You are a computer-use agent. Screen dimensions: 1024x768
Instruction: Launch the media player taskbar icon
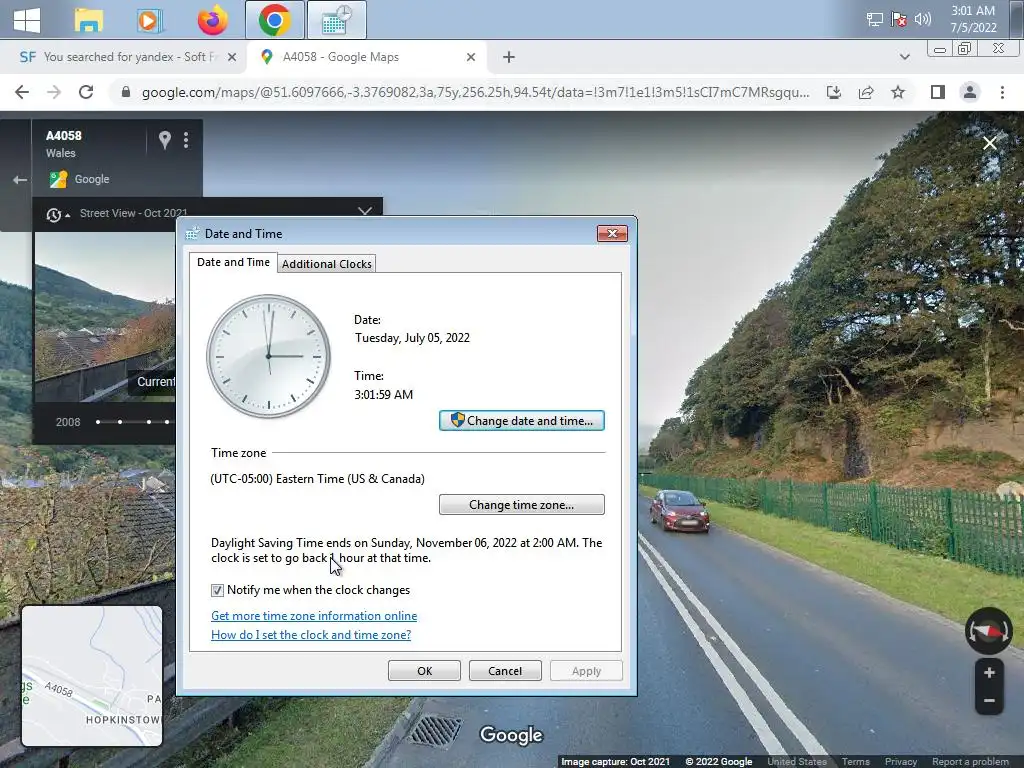pos(150,20)
